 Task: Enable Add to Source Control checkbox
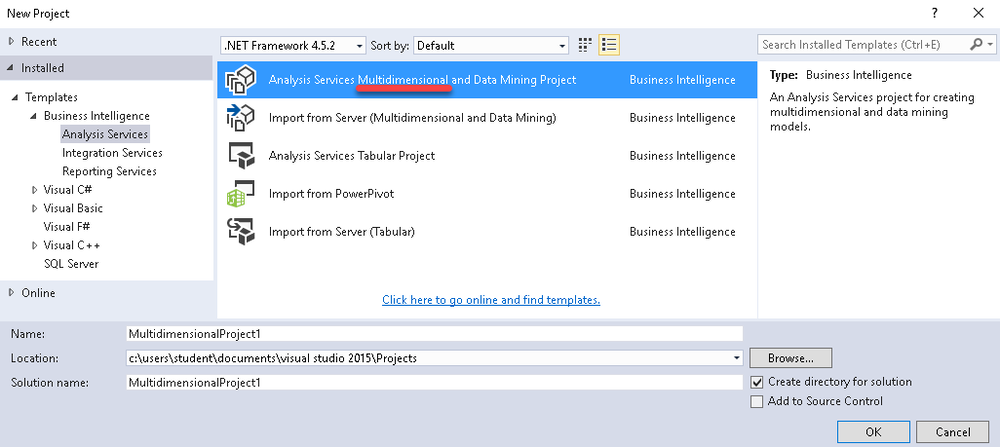pyautogui.click(x=757, y=402)
